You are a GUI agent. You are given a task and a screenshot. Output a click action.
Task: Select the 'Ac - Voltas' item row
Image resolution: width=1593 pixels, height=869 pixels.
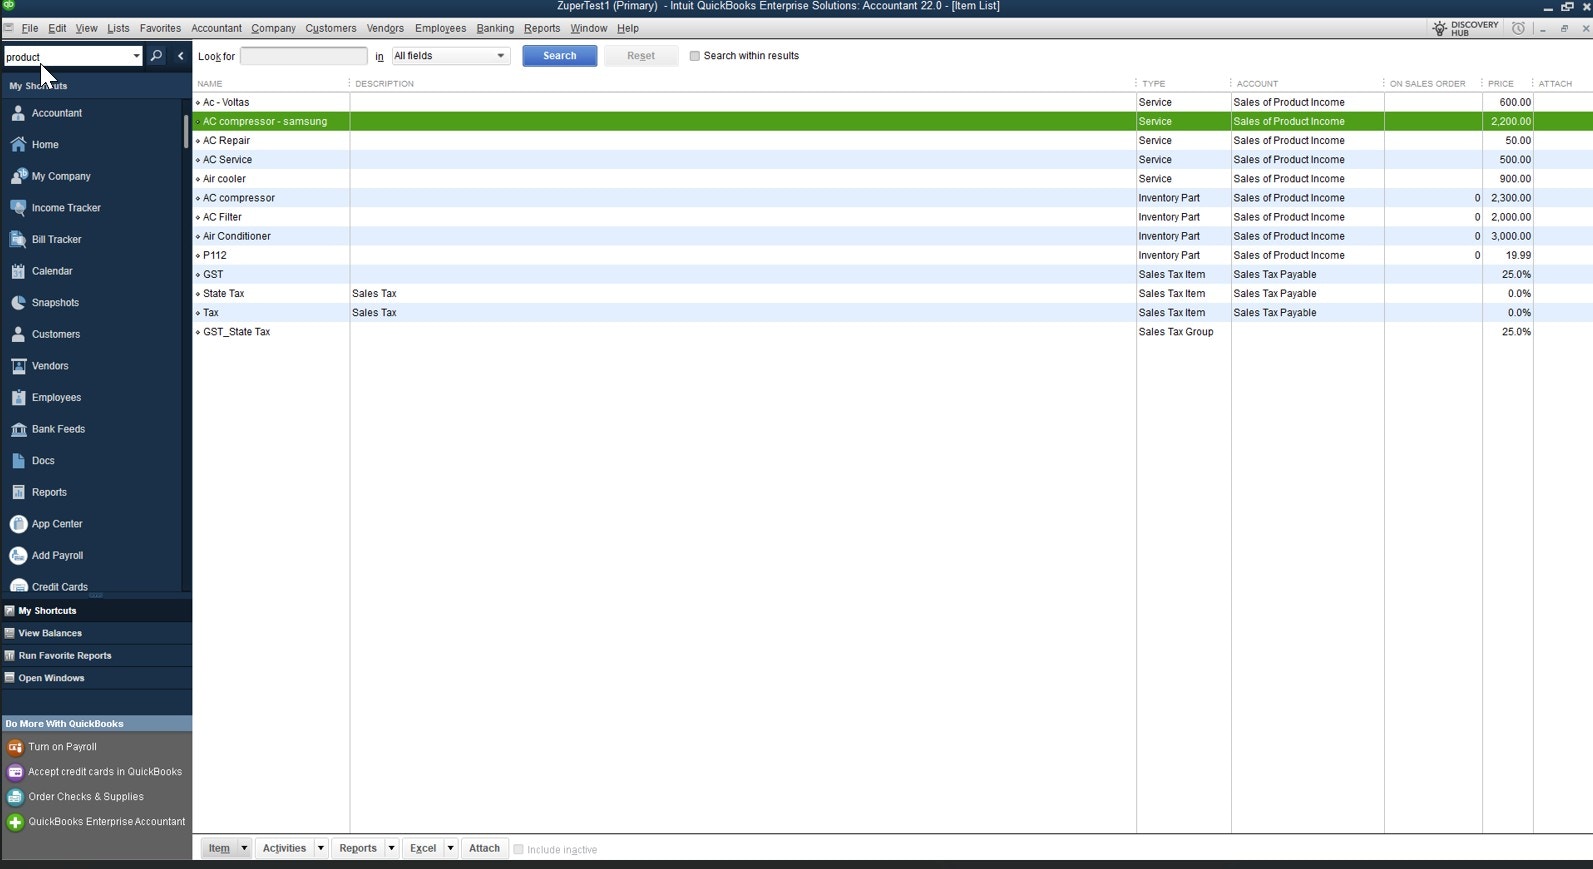pyautogui.click(x=892, y=102)
